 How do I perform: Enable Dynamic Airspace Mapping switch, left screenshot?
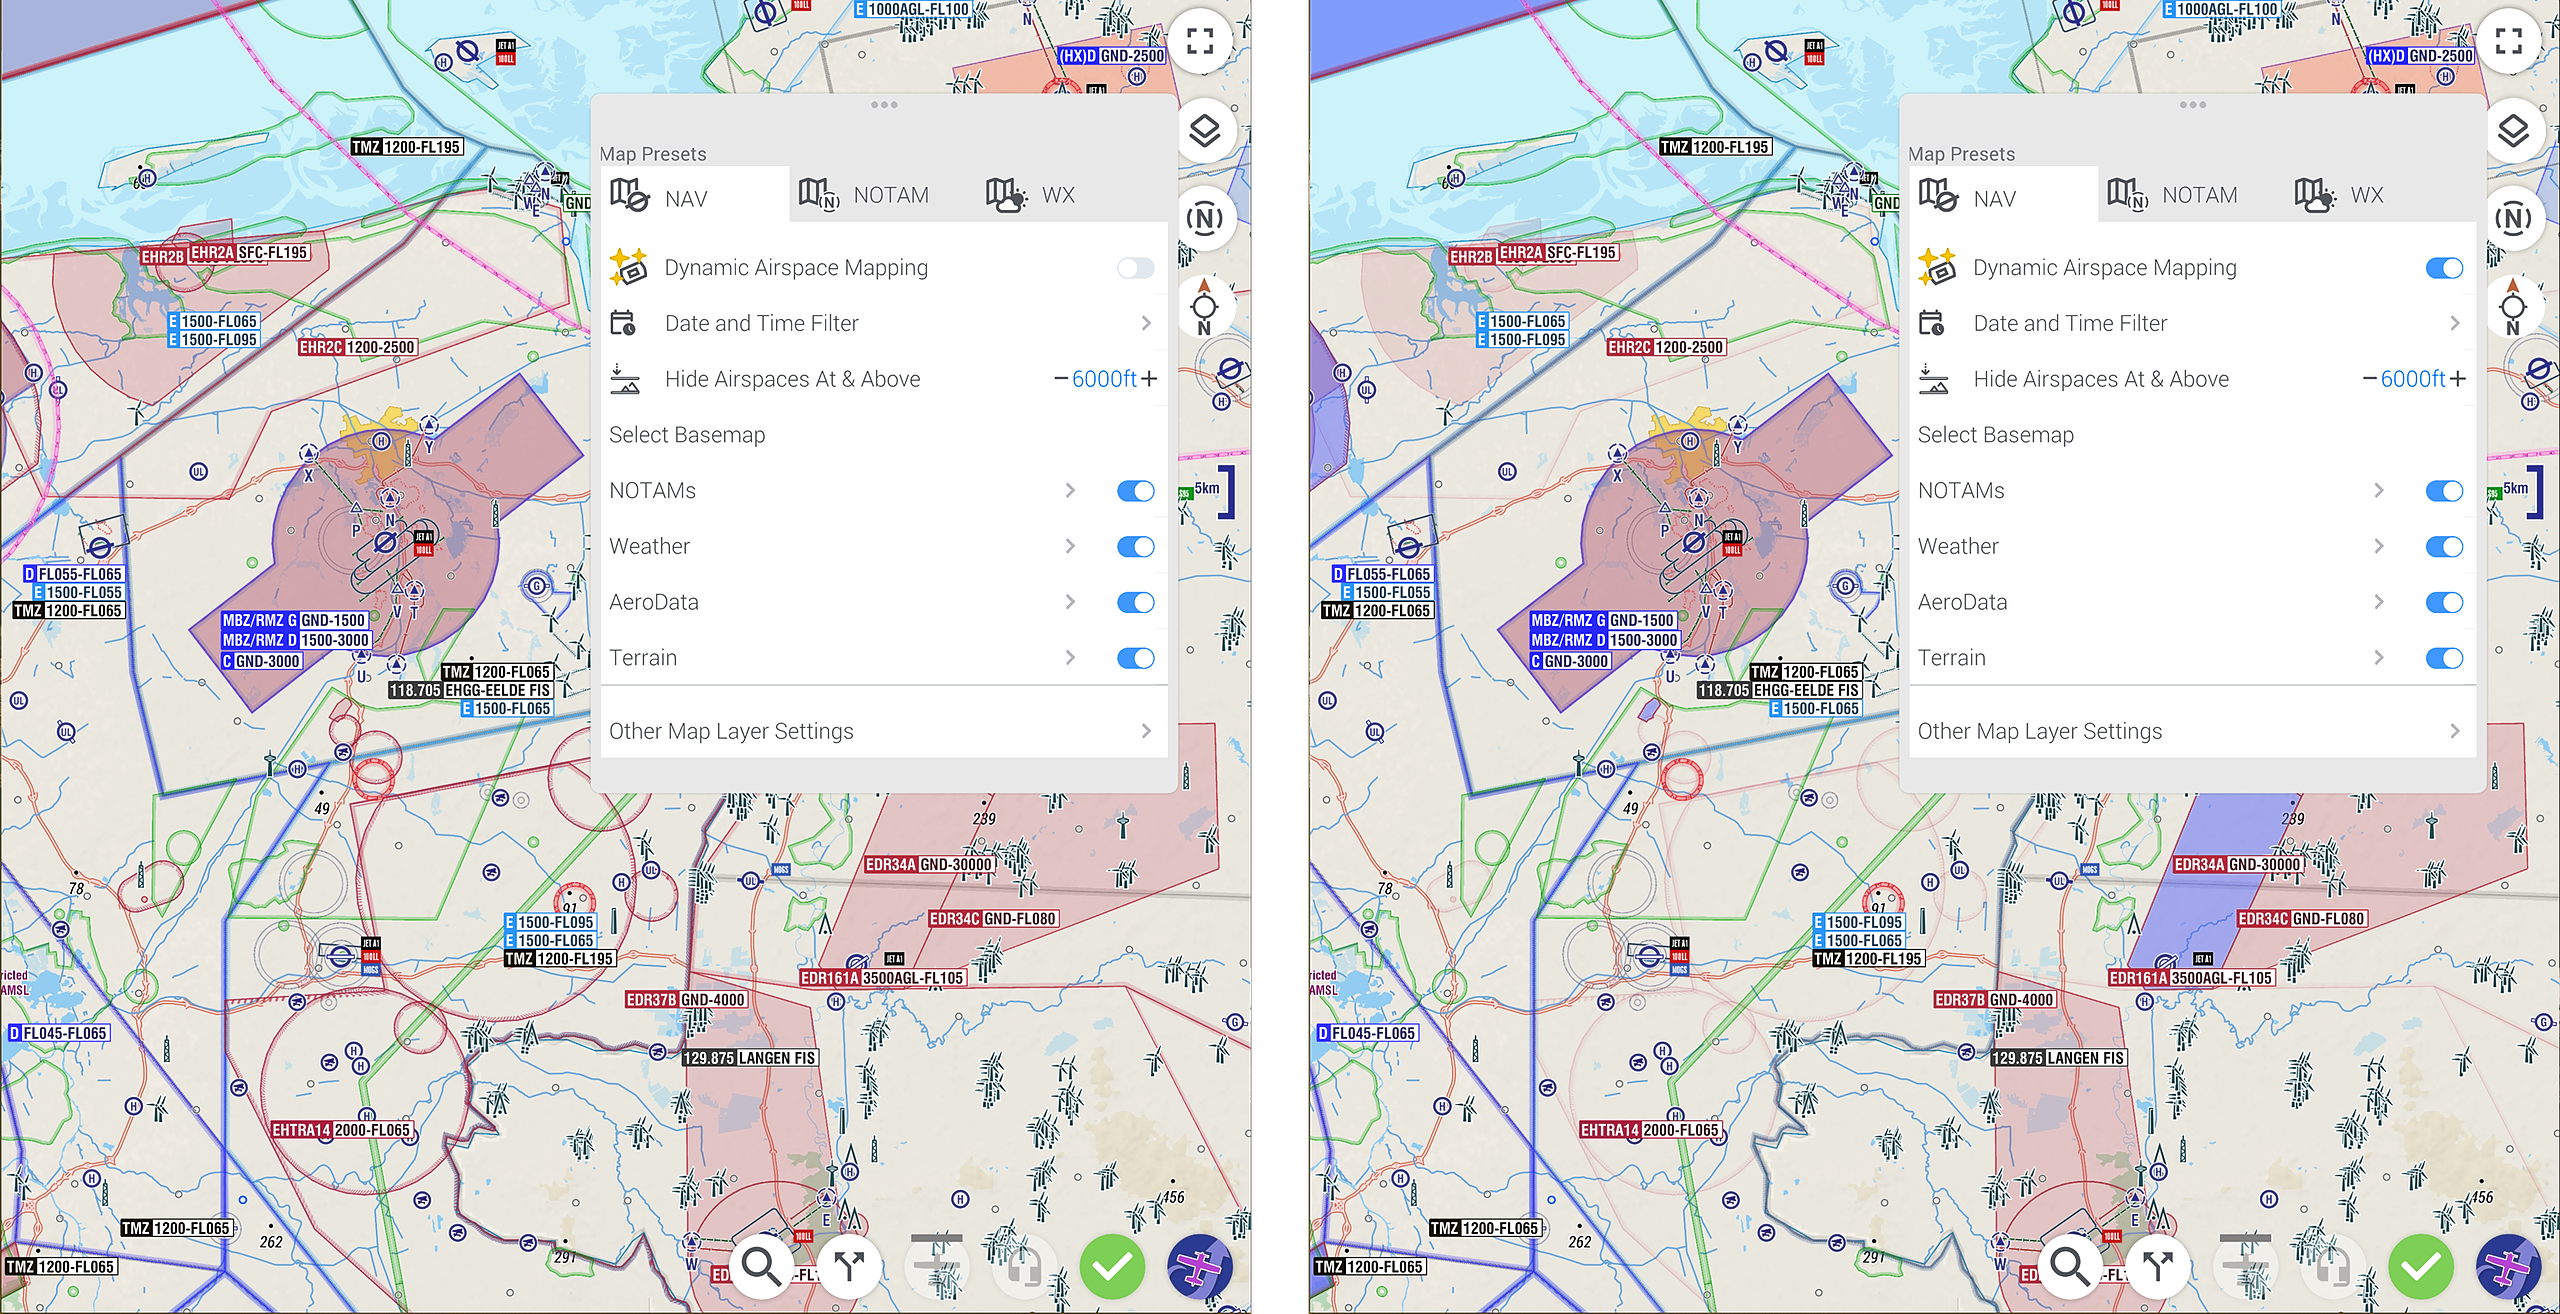point(1136,268)
